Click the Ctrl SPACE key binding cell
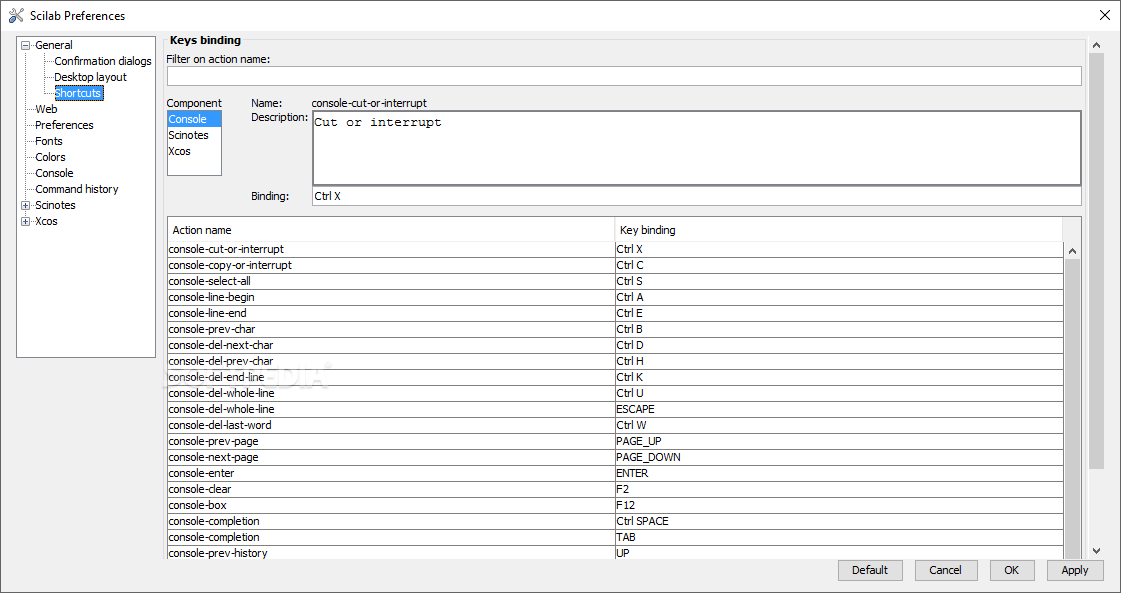Viewport: 1121px width, 593px height. point(839,521)
